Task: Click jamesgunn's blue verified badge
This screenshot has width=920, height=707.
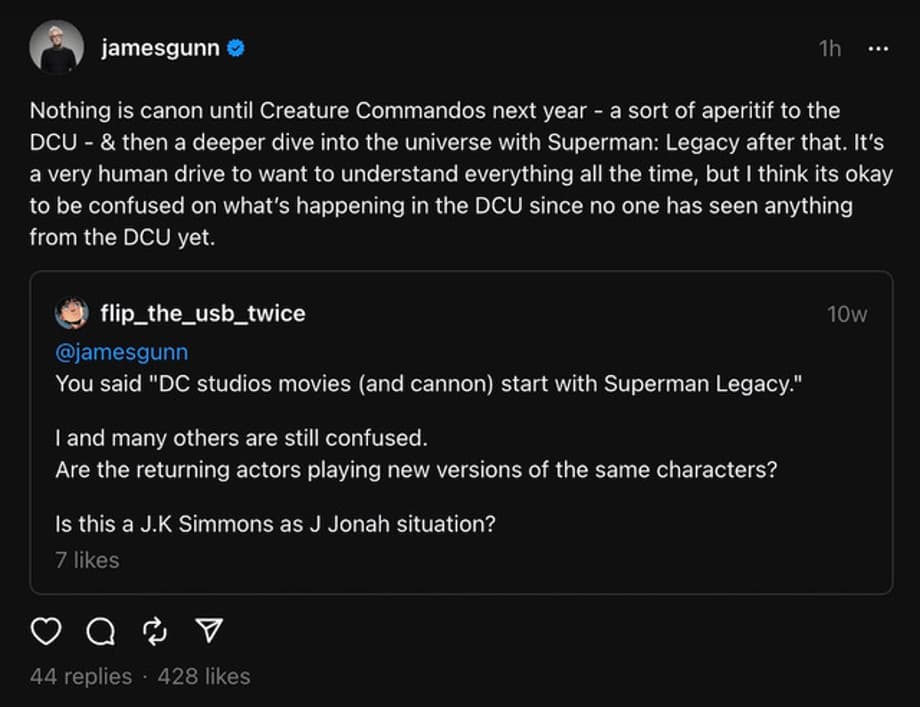Action: (236, 48)
